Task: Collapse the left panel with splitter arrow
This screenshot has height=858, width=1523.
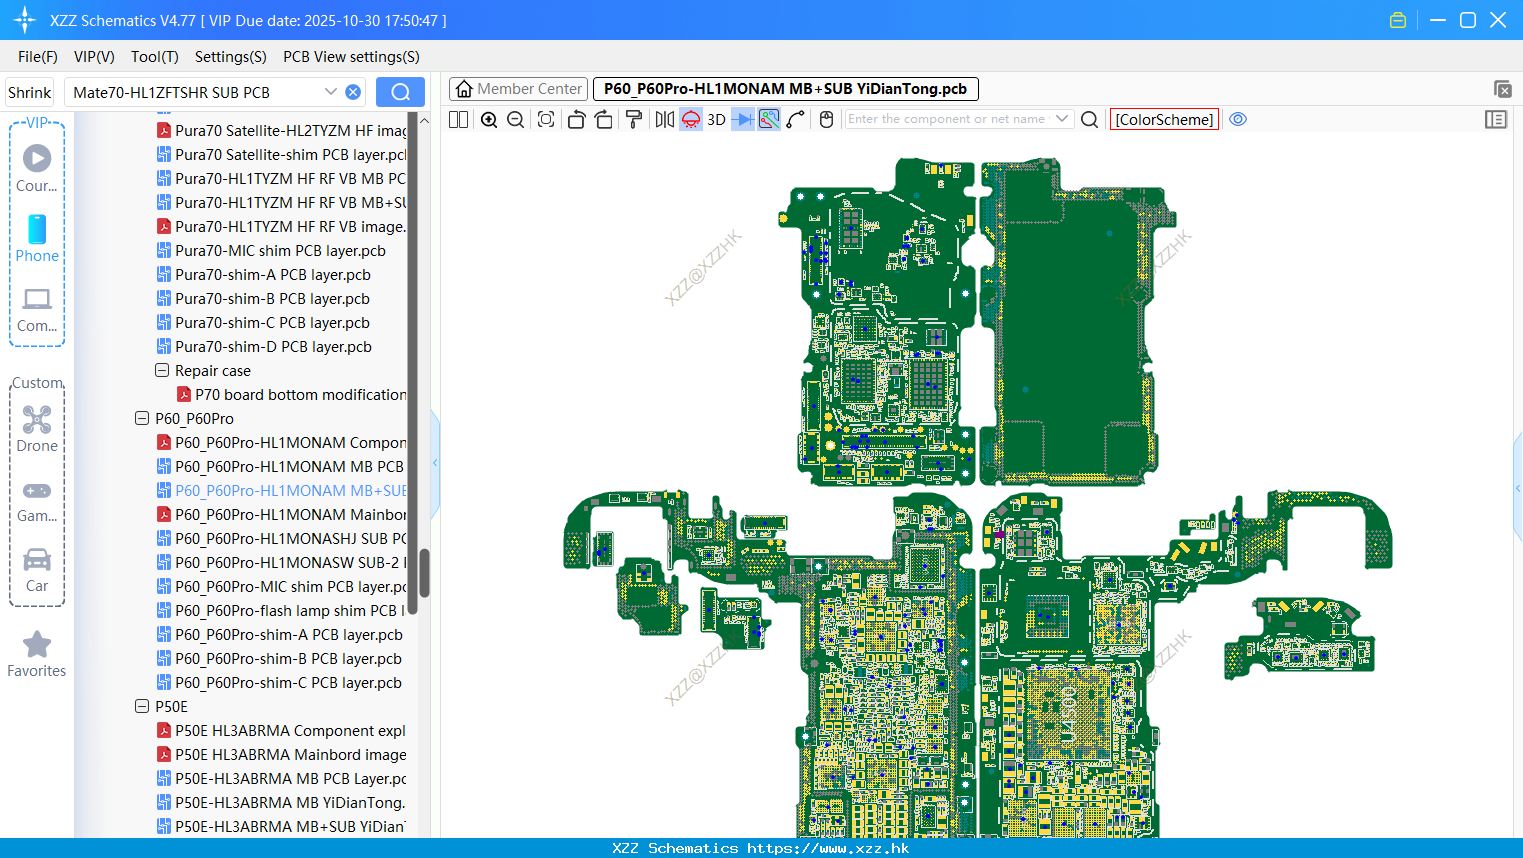Action: point(435,462)
